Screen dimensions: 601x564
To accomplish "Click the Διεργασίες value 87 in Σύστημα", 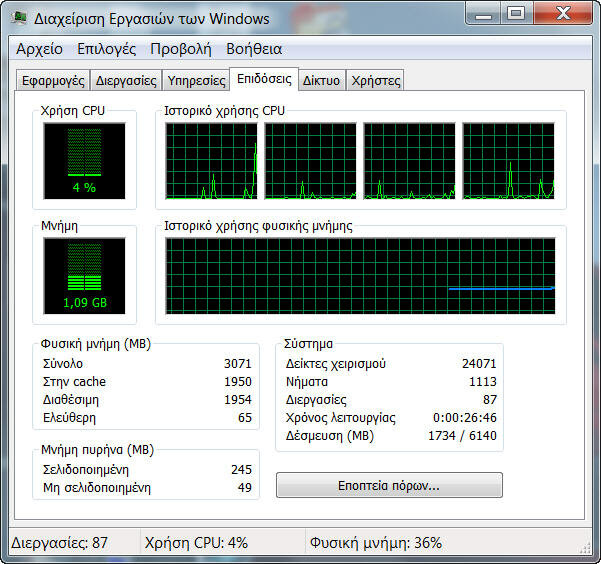I will point(490,400).
